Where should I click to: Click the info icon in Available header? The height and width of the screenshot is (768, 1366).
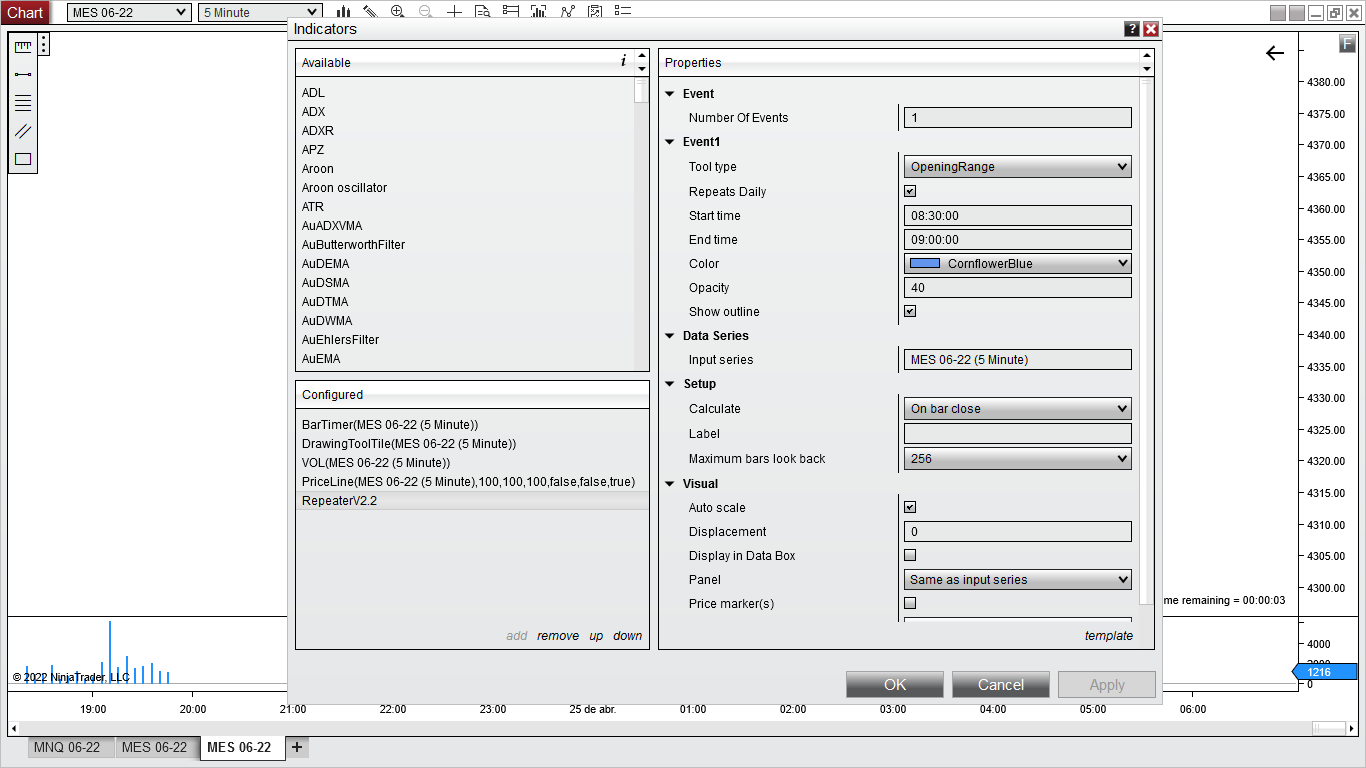pyautogui.click(x=623, y=61)
